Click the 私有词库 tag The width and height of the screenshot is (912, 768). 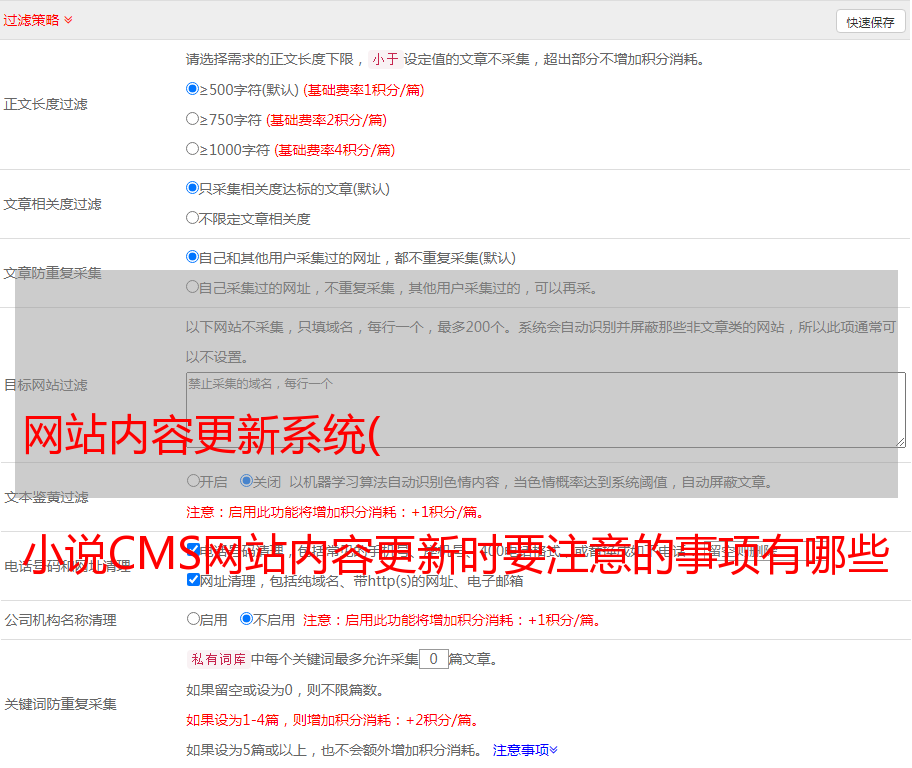(x=219, y=659)
